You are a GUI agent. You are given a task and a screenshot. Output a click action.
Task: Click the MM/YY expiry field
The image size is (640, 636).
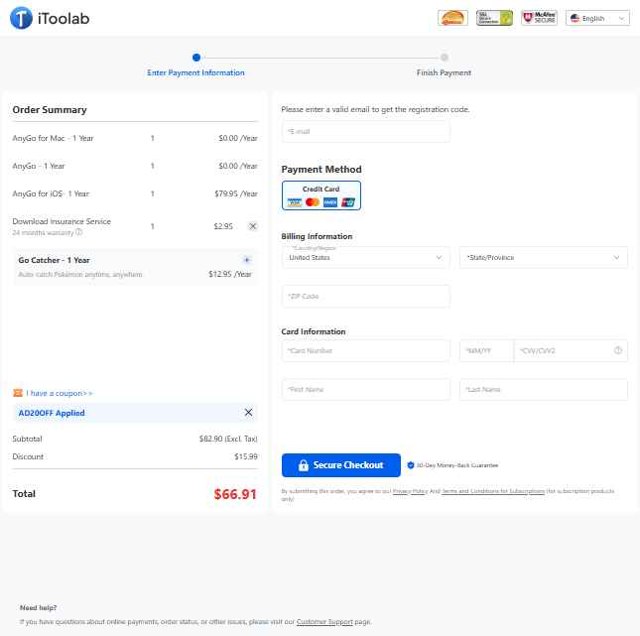click(487, 351)
